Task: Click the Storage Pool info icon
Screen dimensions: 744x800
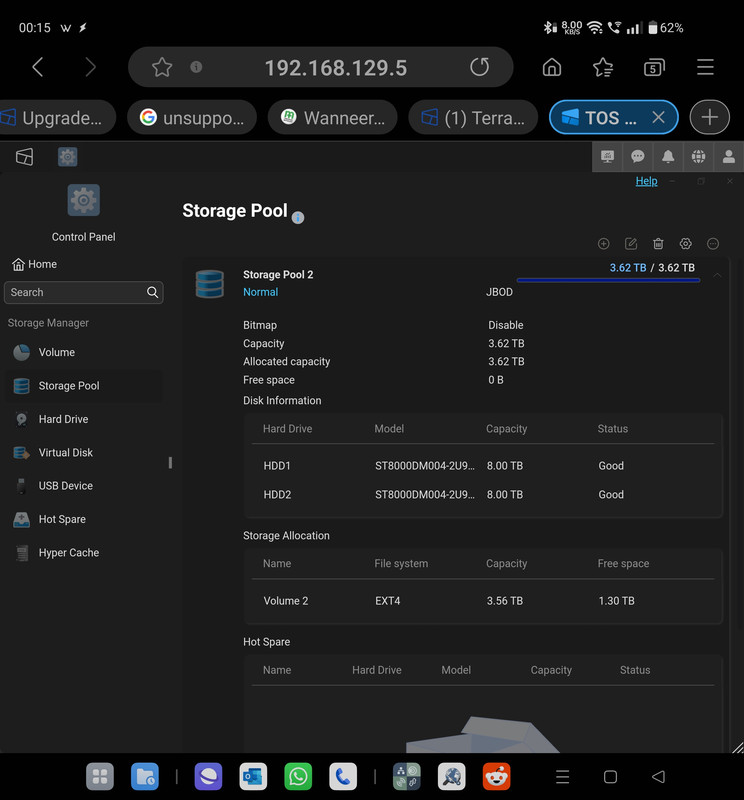Action: click(x=298, y=218)
